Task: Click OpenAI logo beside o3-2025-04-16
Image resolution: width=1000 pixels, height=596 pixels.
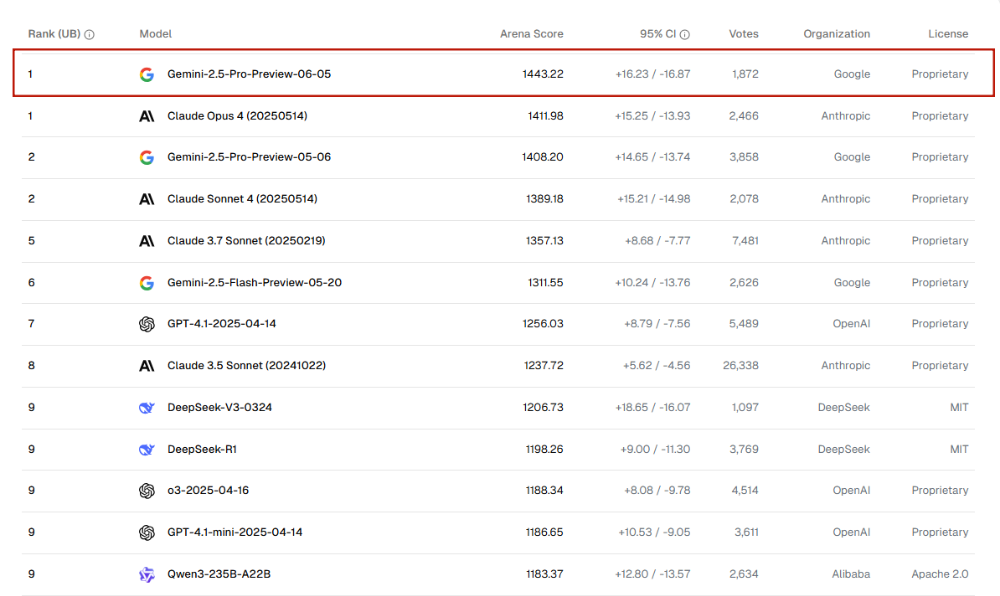Action: pyautogui.click(x=147, y=491)
